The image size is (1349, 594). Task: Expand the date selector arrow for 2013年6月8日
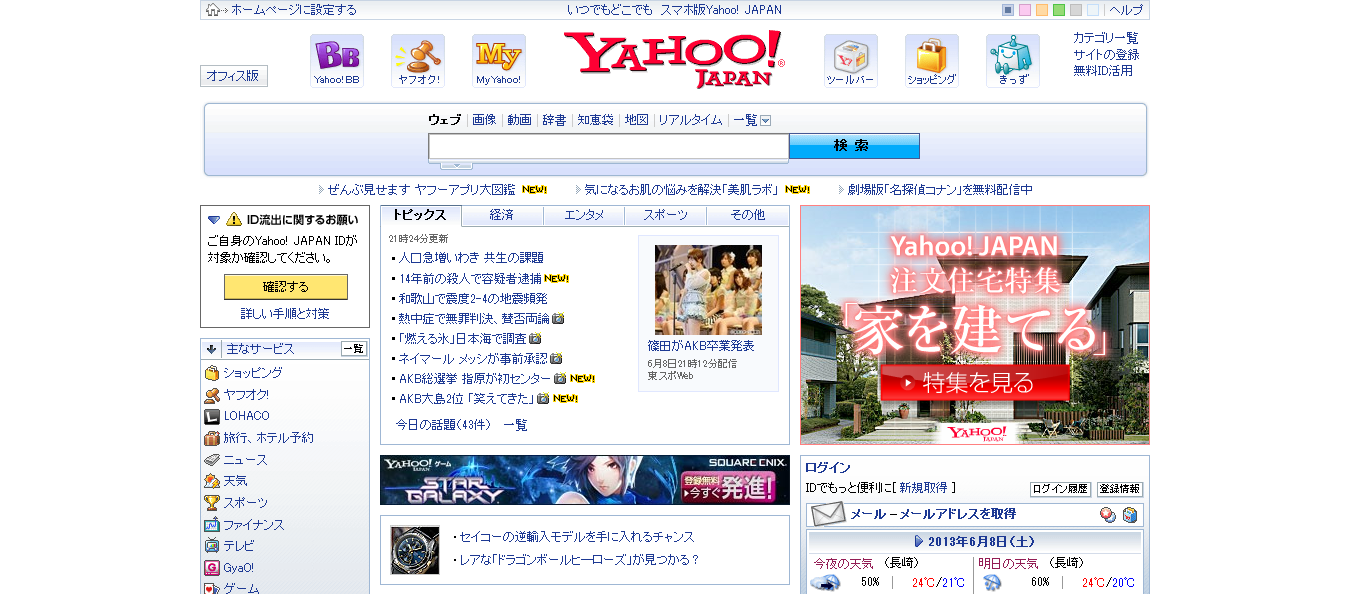click(919, 541)
